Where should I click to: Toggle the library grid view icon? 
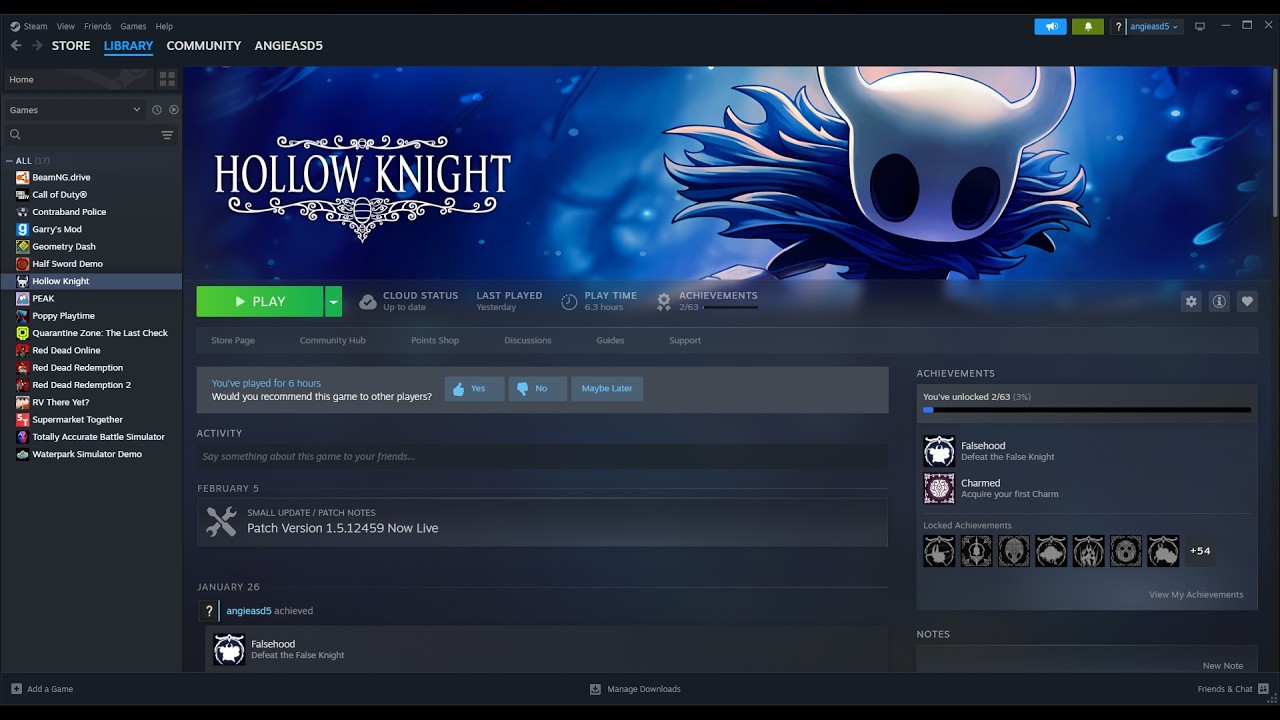pyautogui.click(x=167, y=79)
